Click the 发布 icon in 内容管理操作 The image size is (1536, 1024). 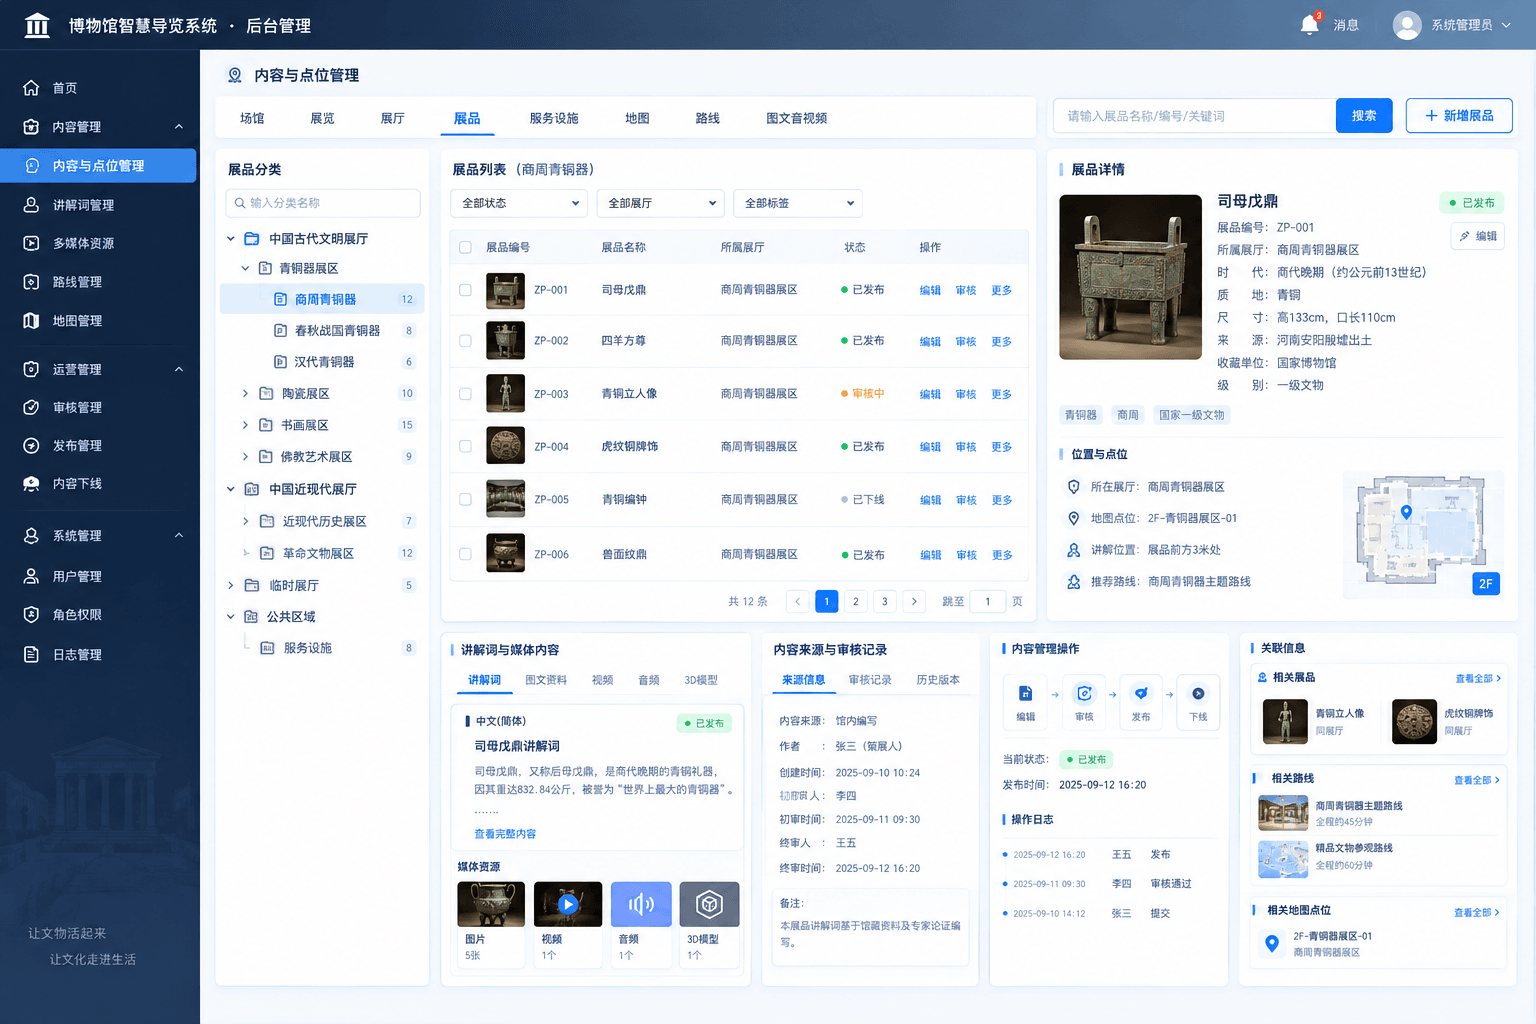(1141, 694)
